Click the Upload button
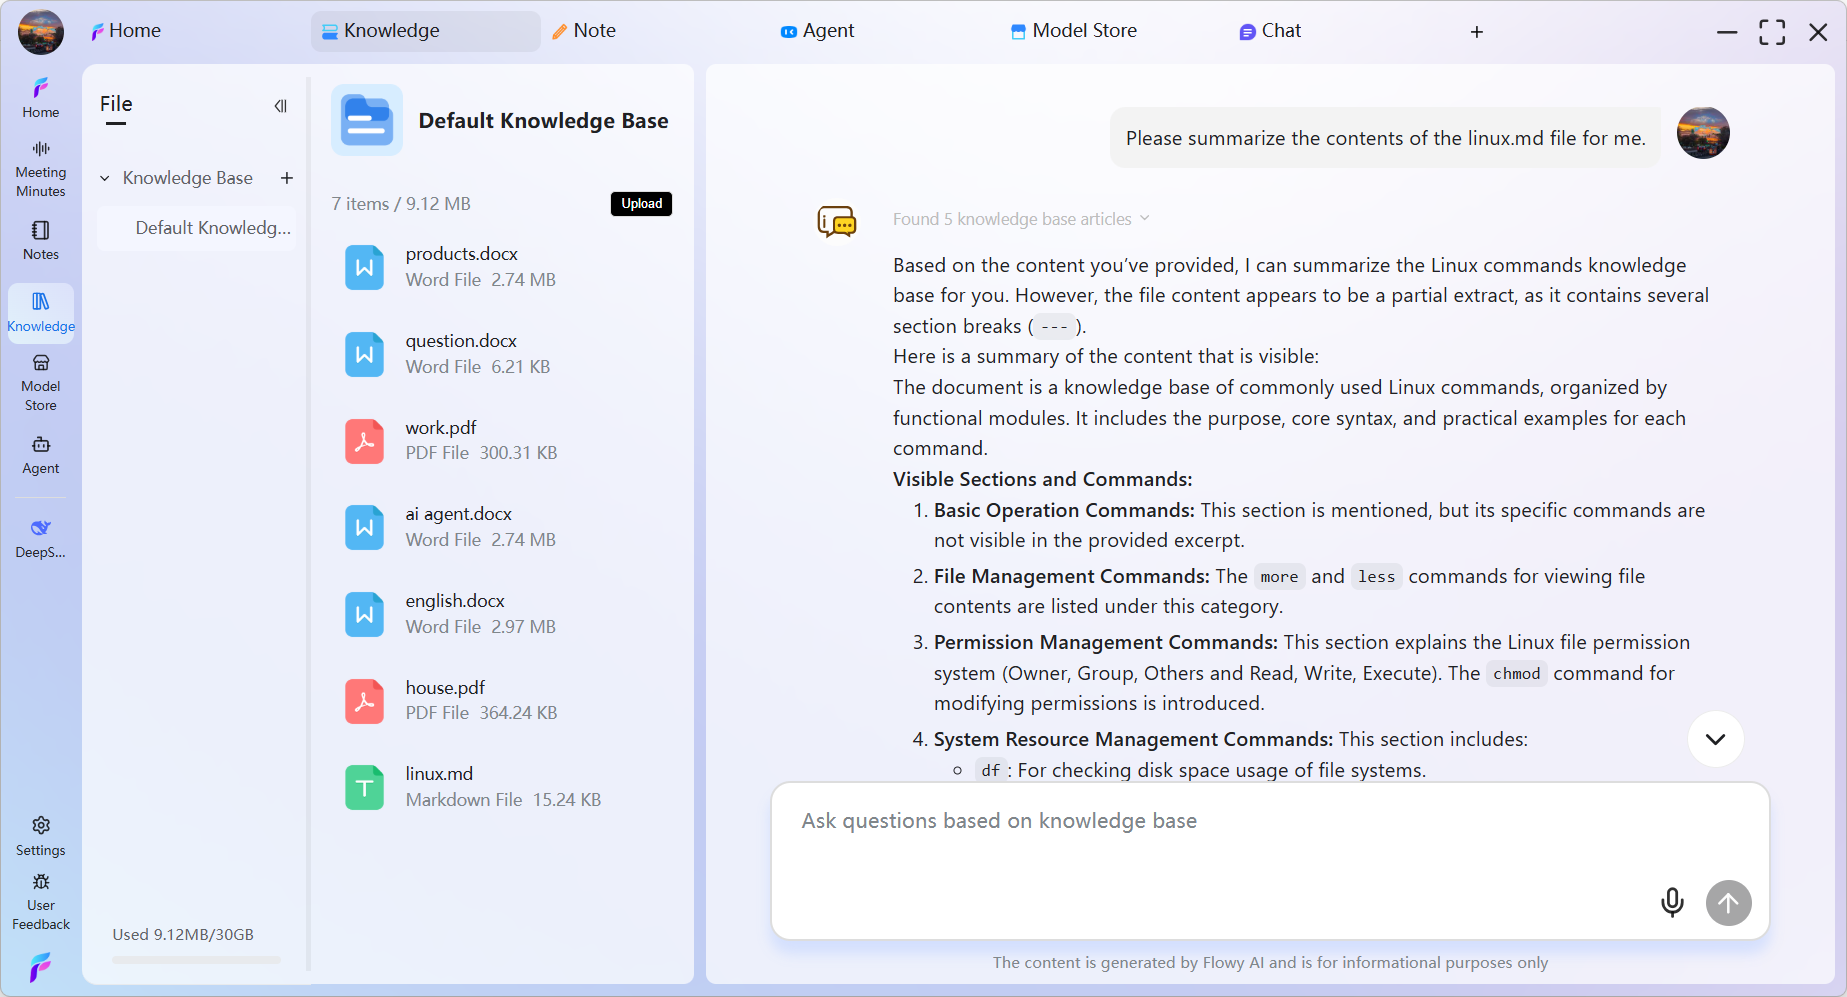 click(x=641, y=204)
